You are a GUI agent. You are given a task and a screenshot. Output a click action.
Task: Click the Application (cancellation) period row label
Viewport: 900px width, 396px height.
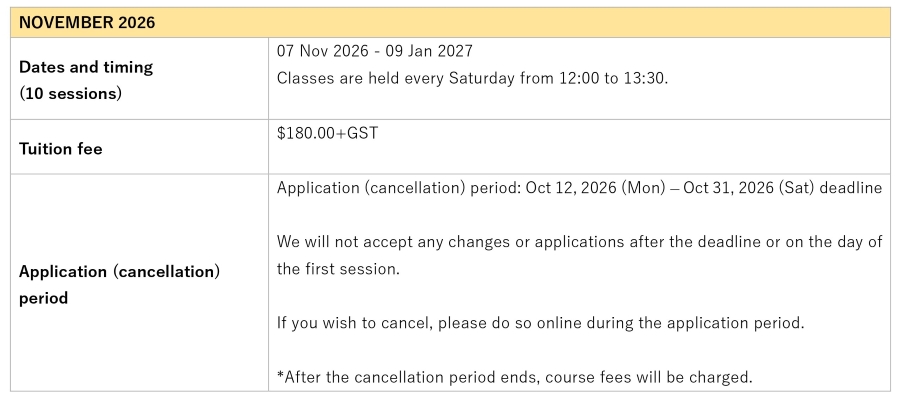pyautogui.click(x=119, y=285)
